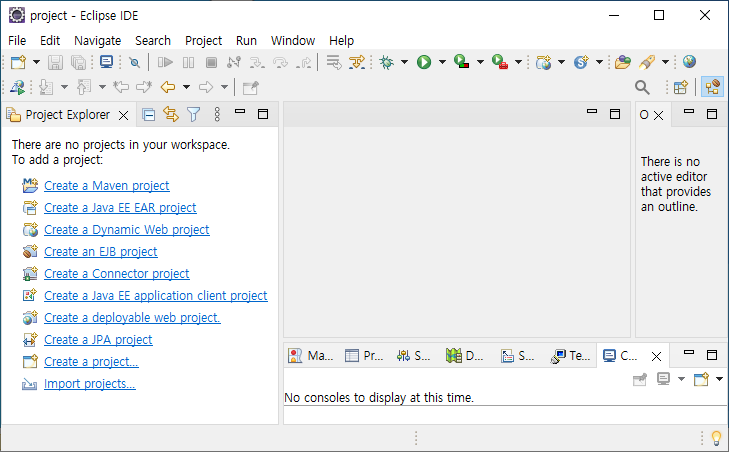
Task: Expand Display Selected Console dropdown arrow
Action: click(682, 379)
